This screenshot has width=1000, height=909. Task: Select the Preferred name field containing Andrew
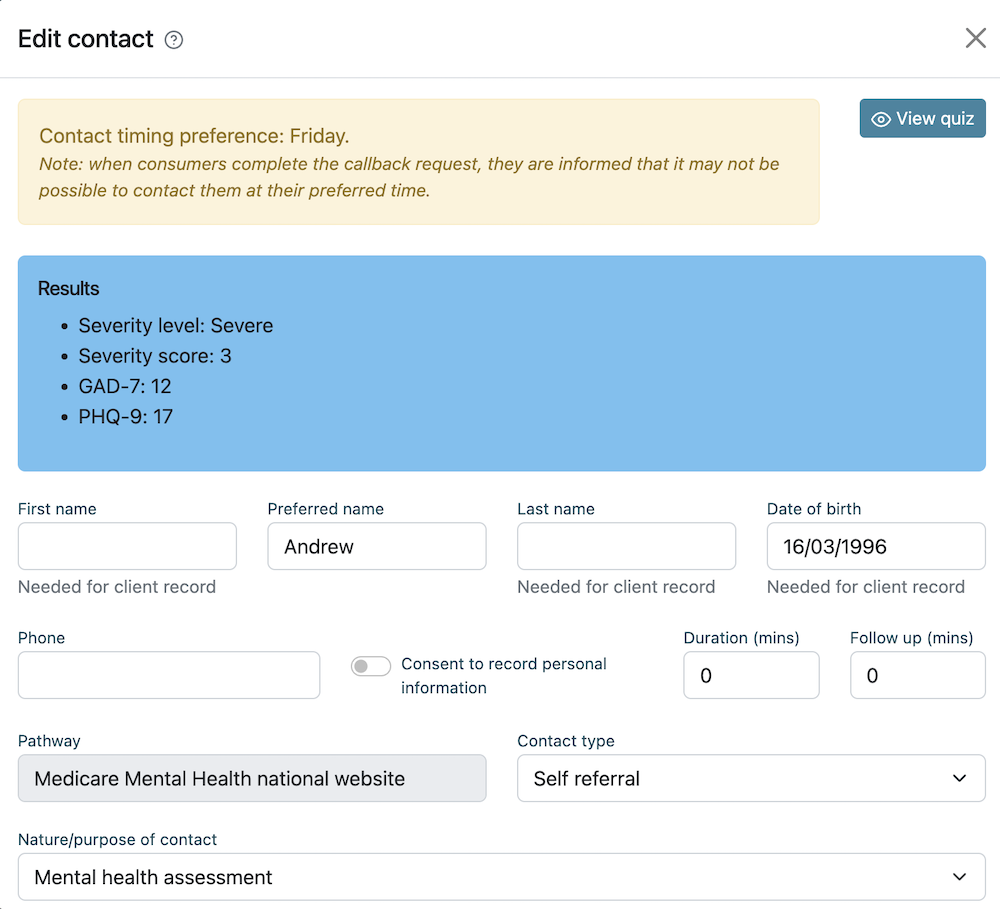point(376,546)
